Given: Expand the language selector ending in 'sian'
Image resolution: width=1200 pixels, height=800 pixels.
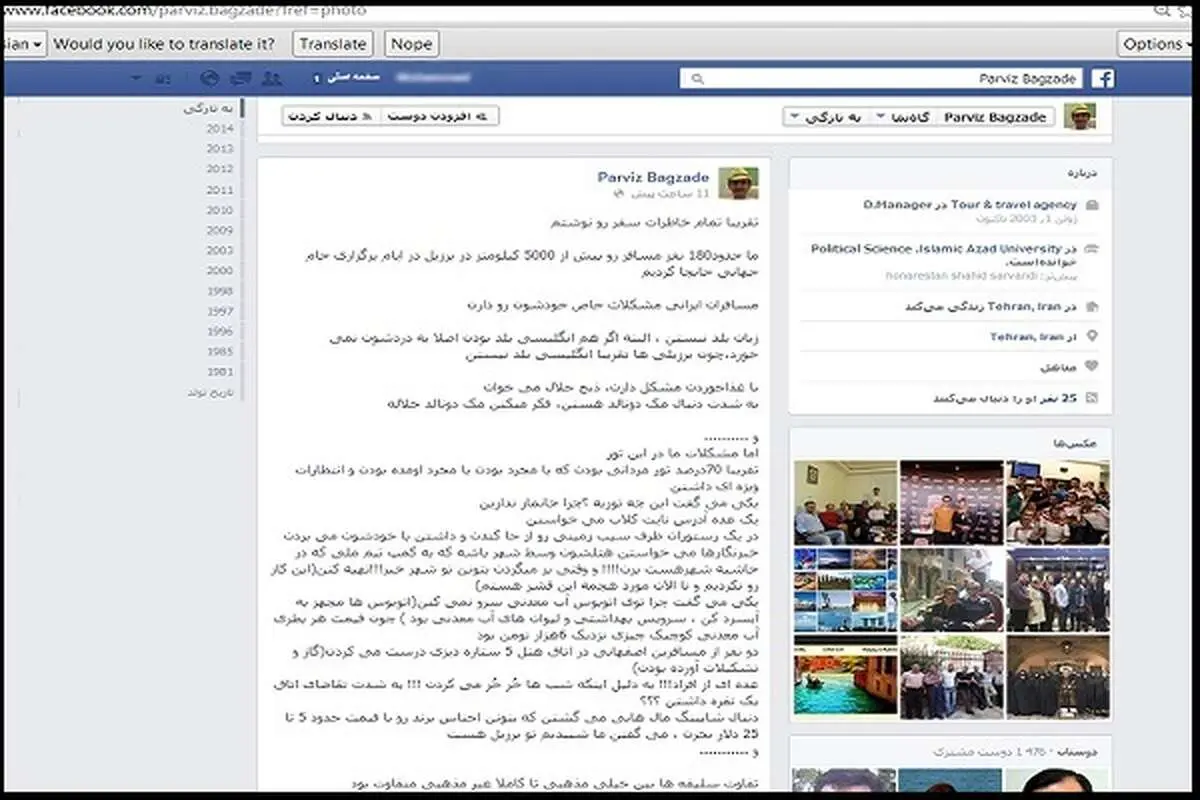Looking at the screenshot, I should coord(22,44).
